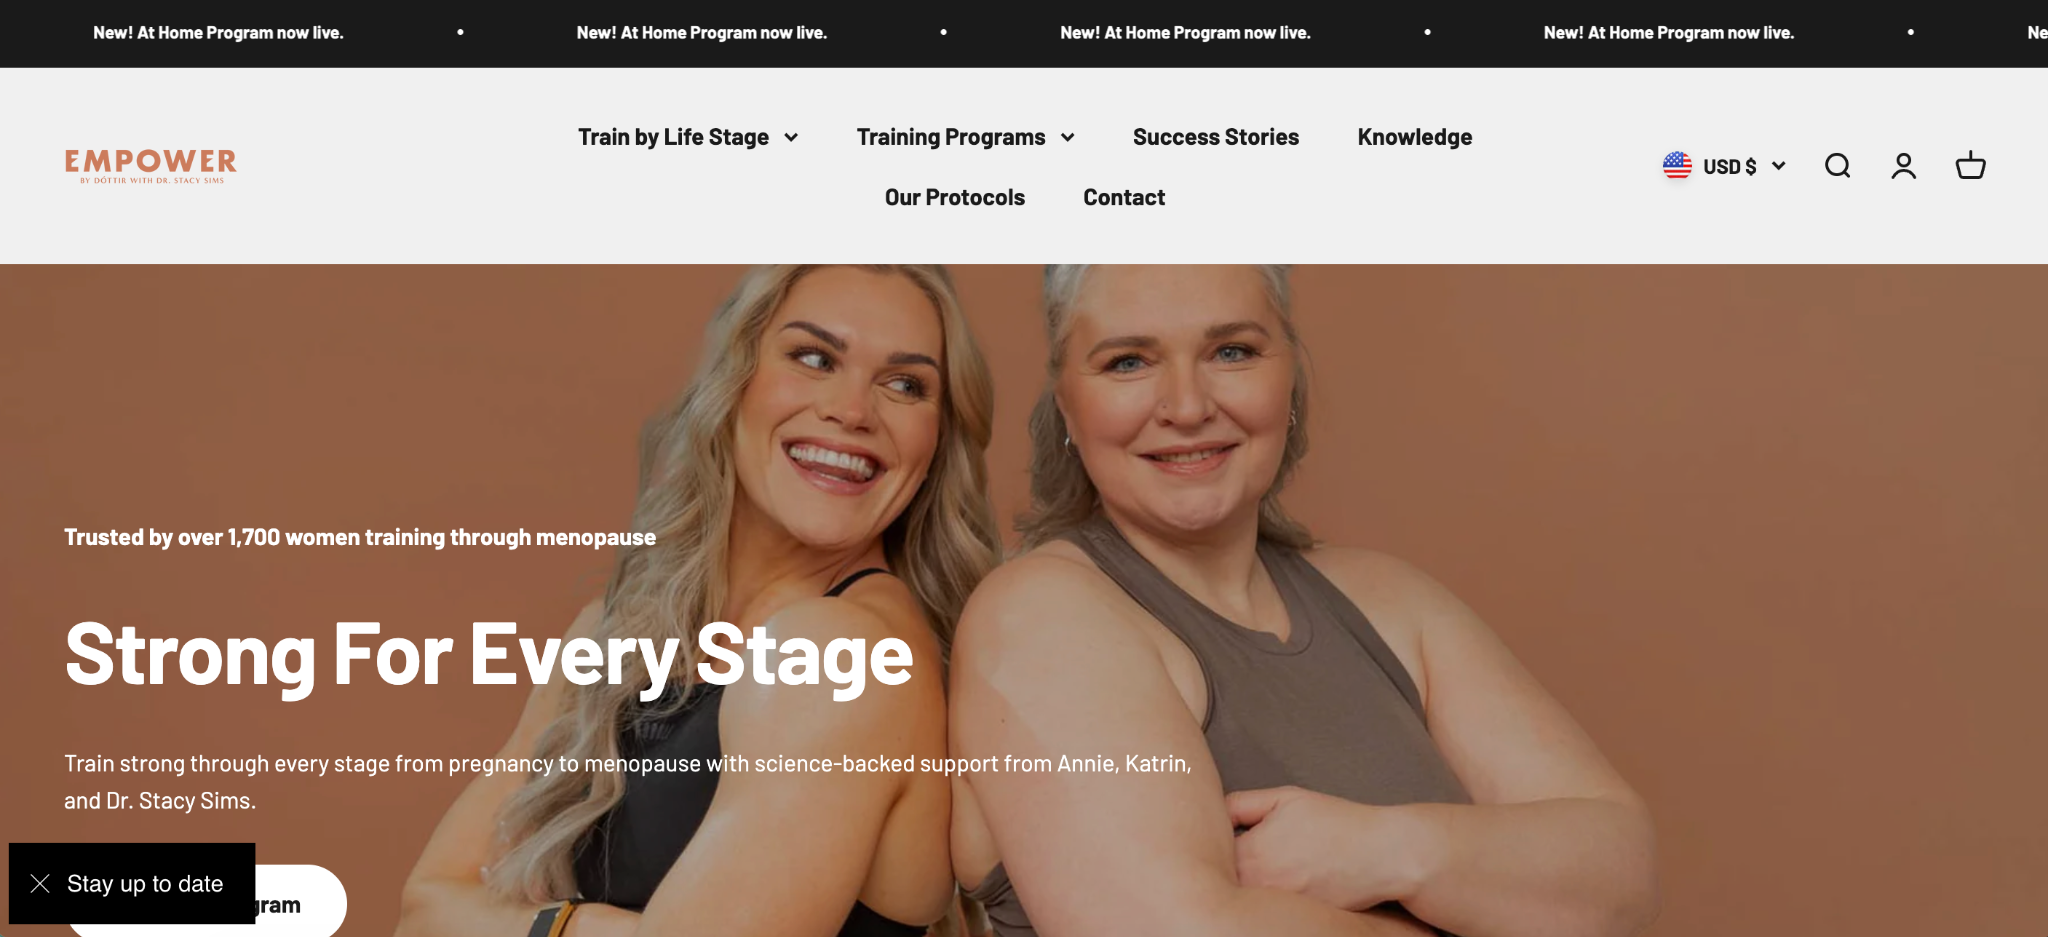The image size is (2048, 937).
Task: Open the Contact page
Action: 1124,197
